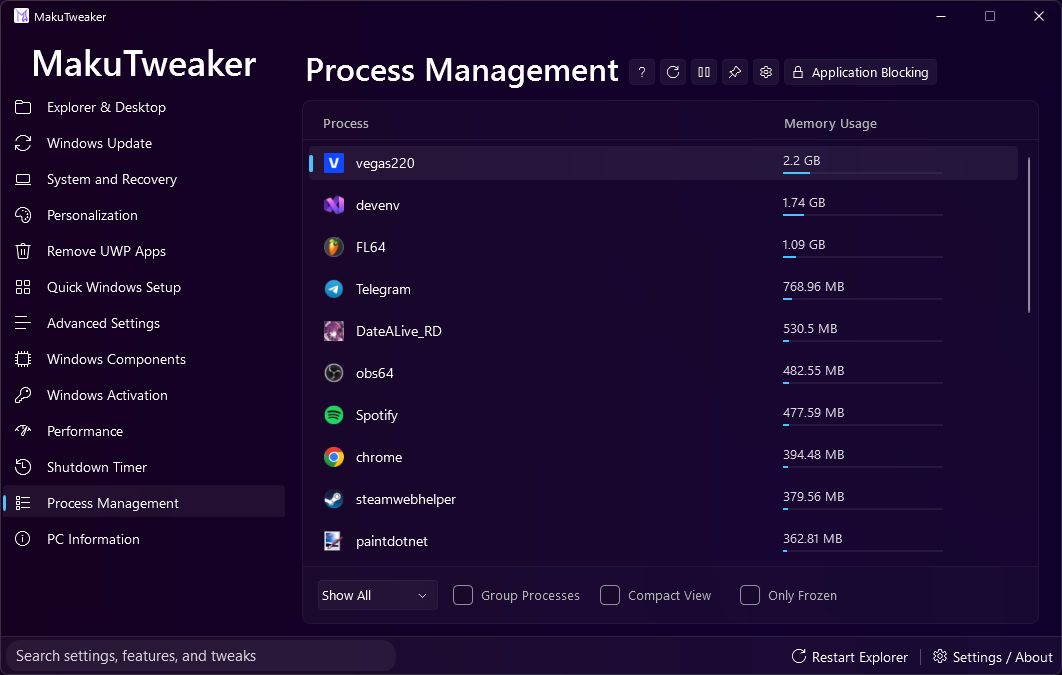Image resolution: width=1062 pixels, height=675 pixels.
Task: Click the paintdotnet process icon
Action: (x=333, y=541)
